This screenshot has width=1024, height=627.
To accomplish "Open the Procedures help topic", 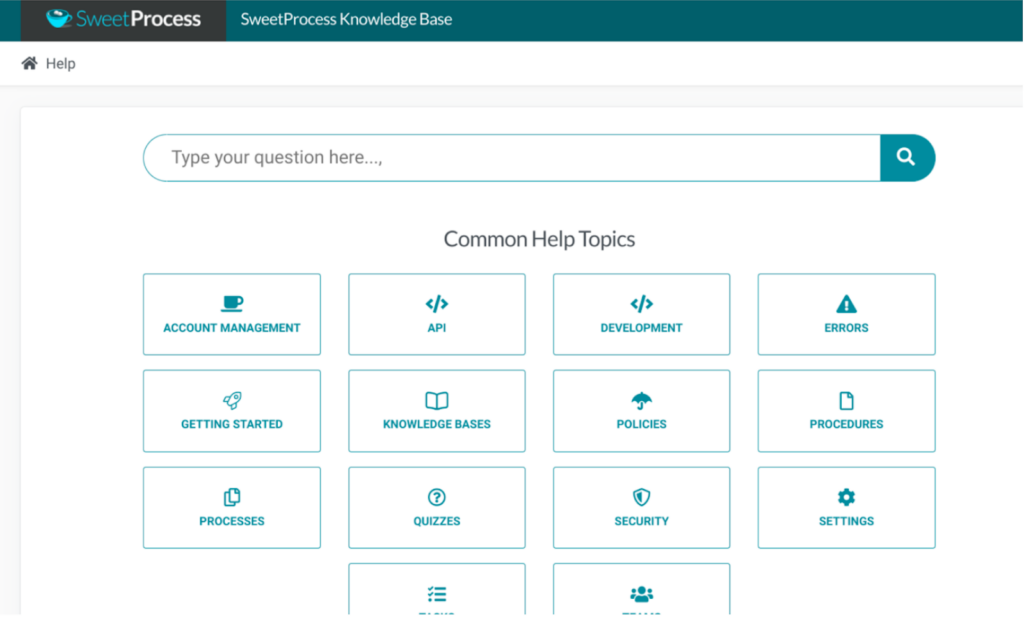I will [846, 411].
